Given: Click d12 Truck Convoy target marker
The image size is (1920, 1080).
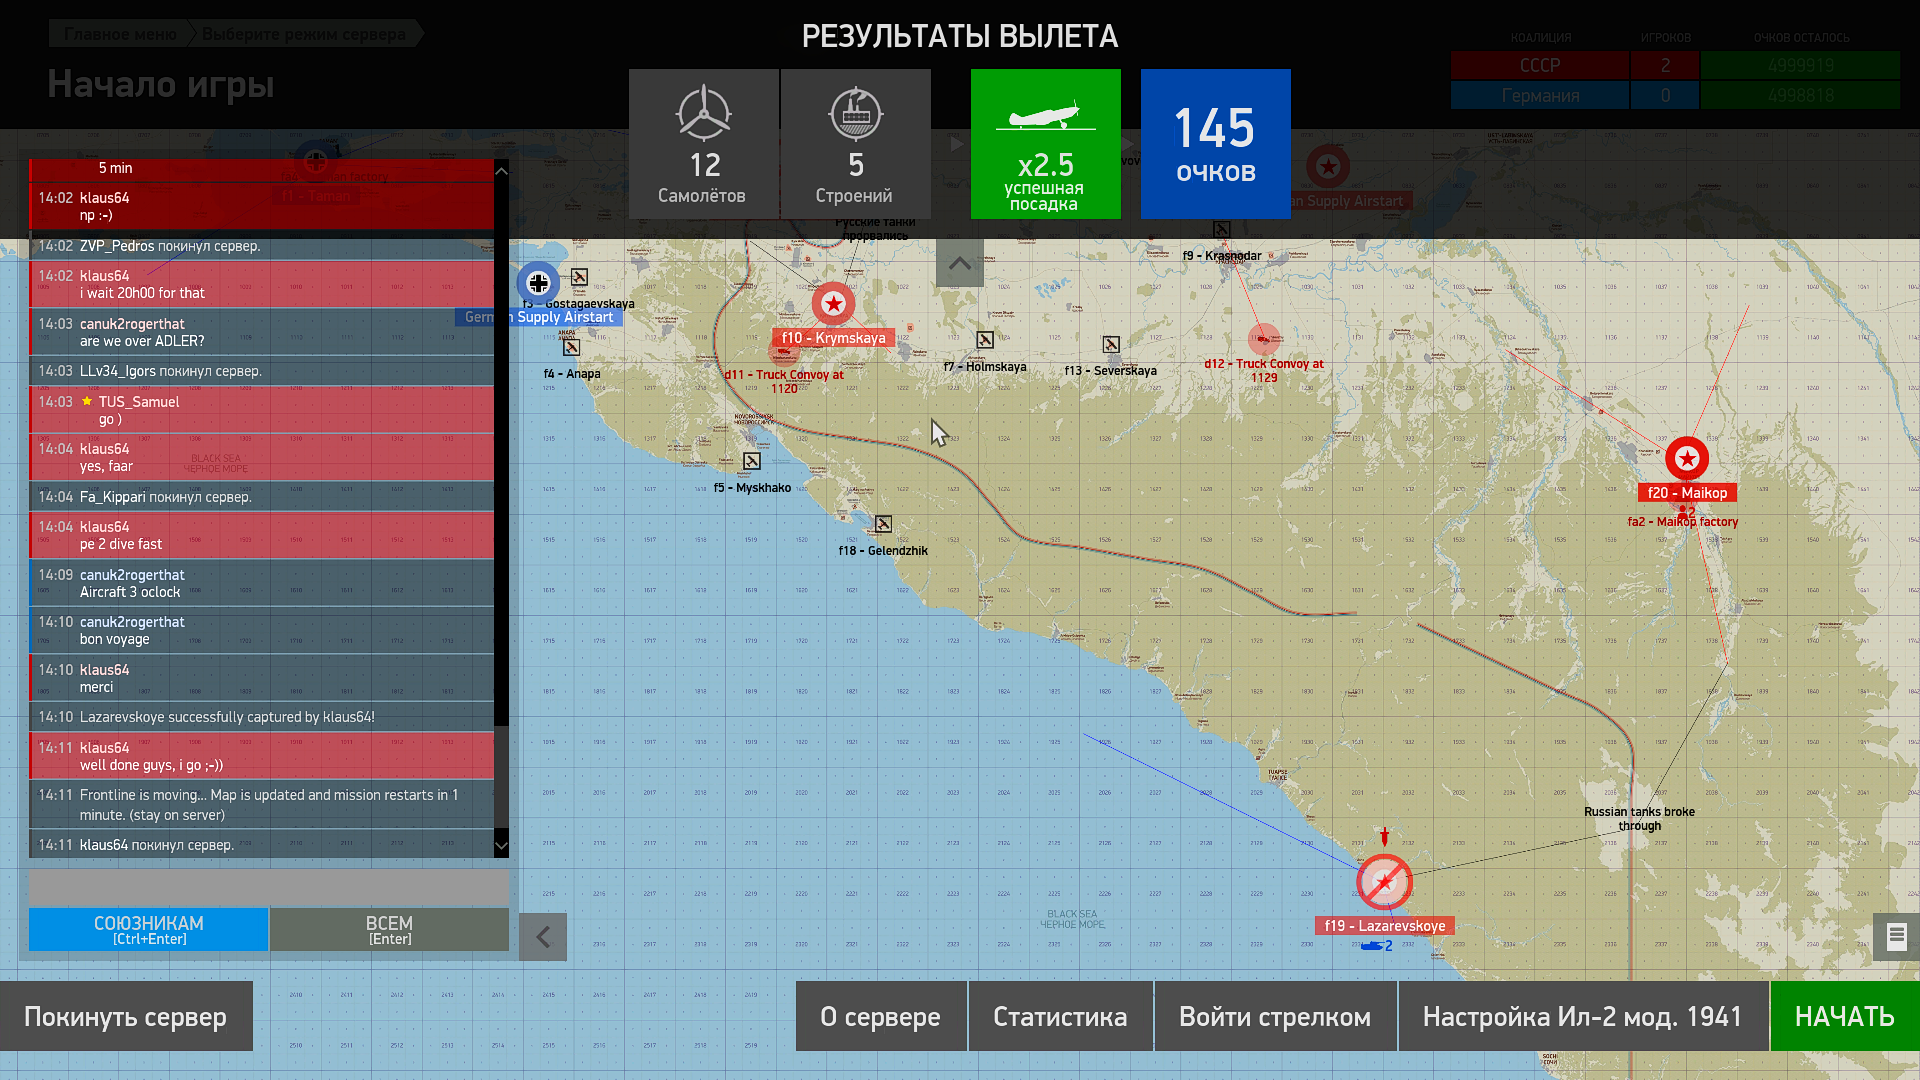Looking at the screenshot, I should coord(1264,340).
